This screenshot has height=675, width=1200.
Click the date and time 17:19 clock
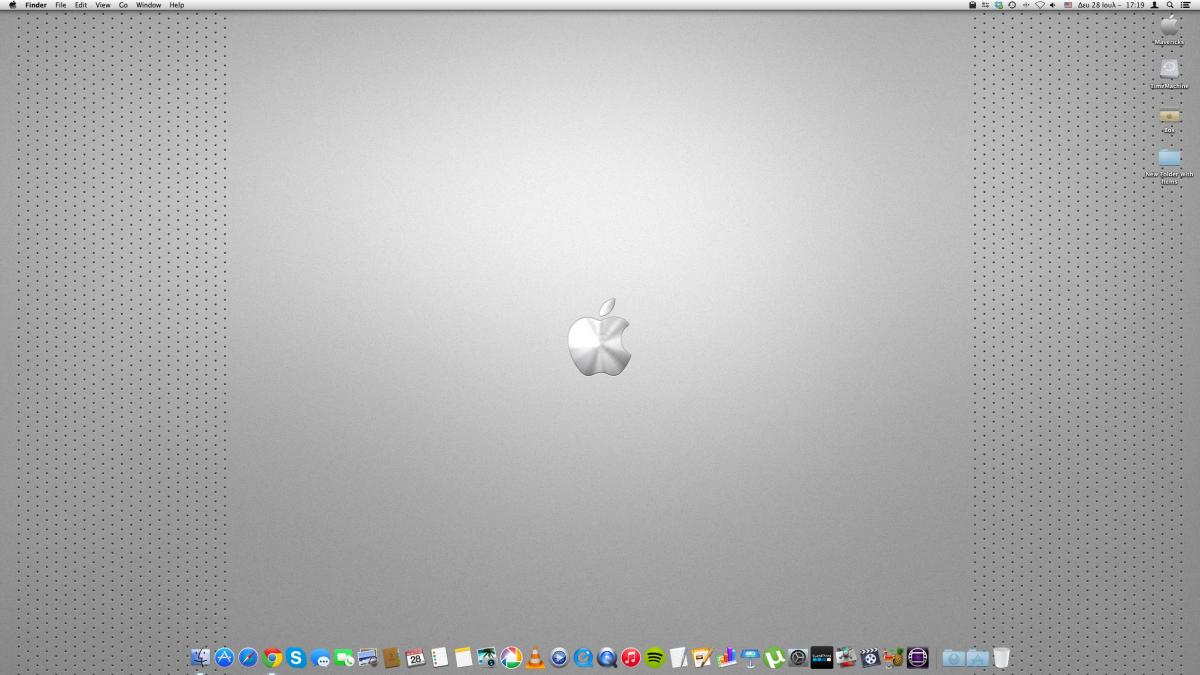pyautogui.click(x=1111, y=5)
